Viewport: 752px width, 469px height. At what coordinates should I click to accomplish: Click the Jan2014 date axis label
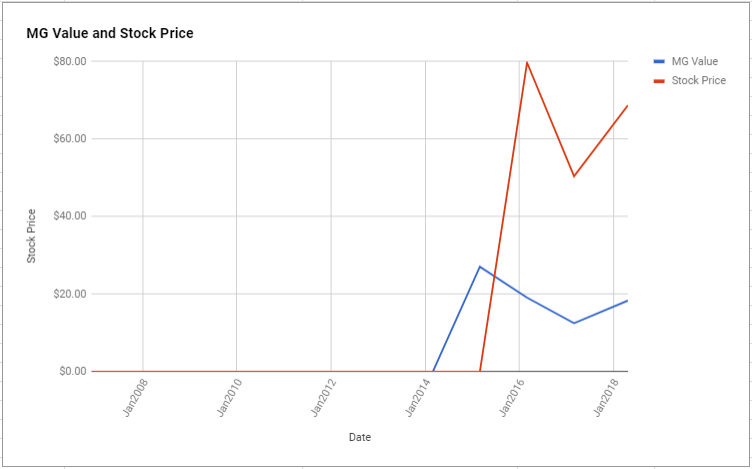(418, 398)
